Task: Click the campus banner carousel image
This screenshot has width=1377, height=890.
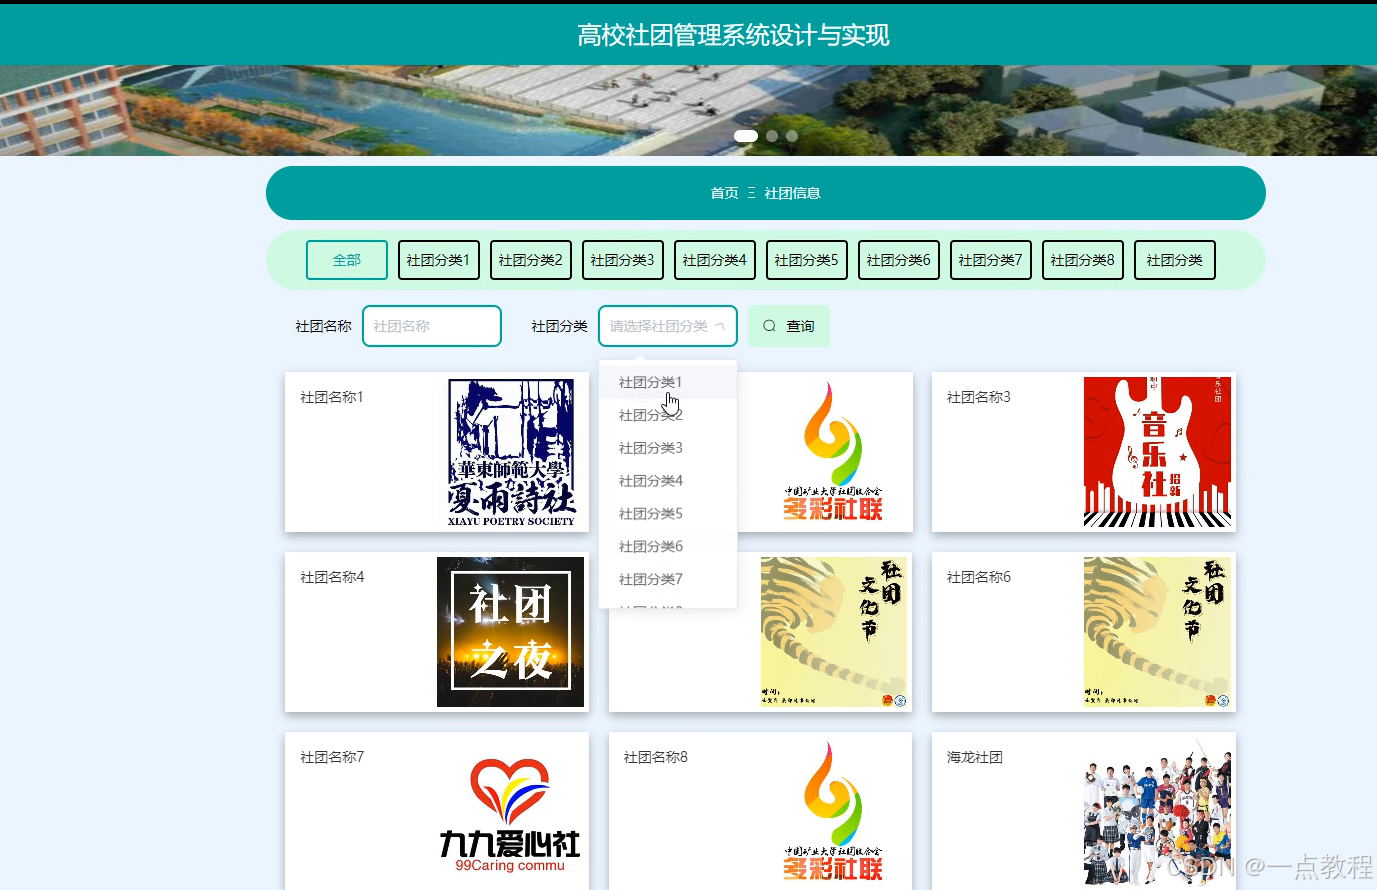Action: pyautogui.click(x=688, y=110)
